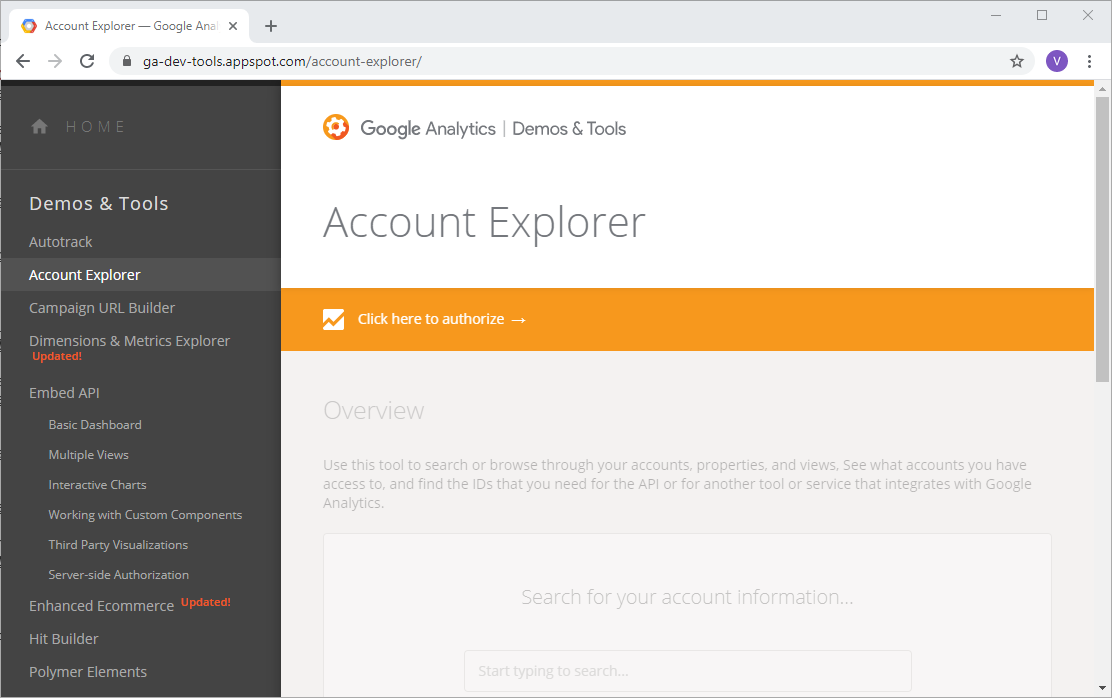Open Hit Builder tool

64,639
